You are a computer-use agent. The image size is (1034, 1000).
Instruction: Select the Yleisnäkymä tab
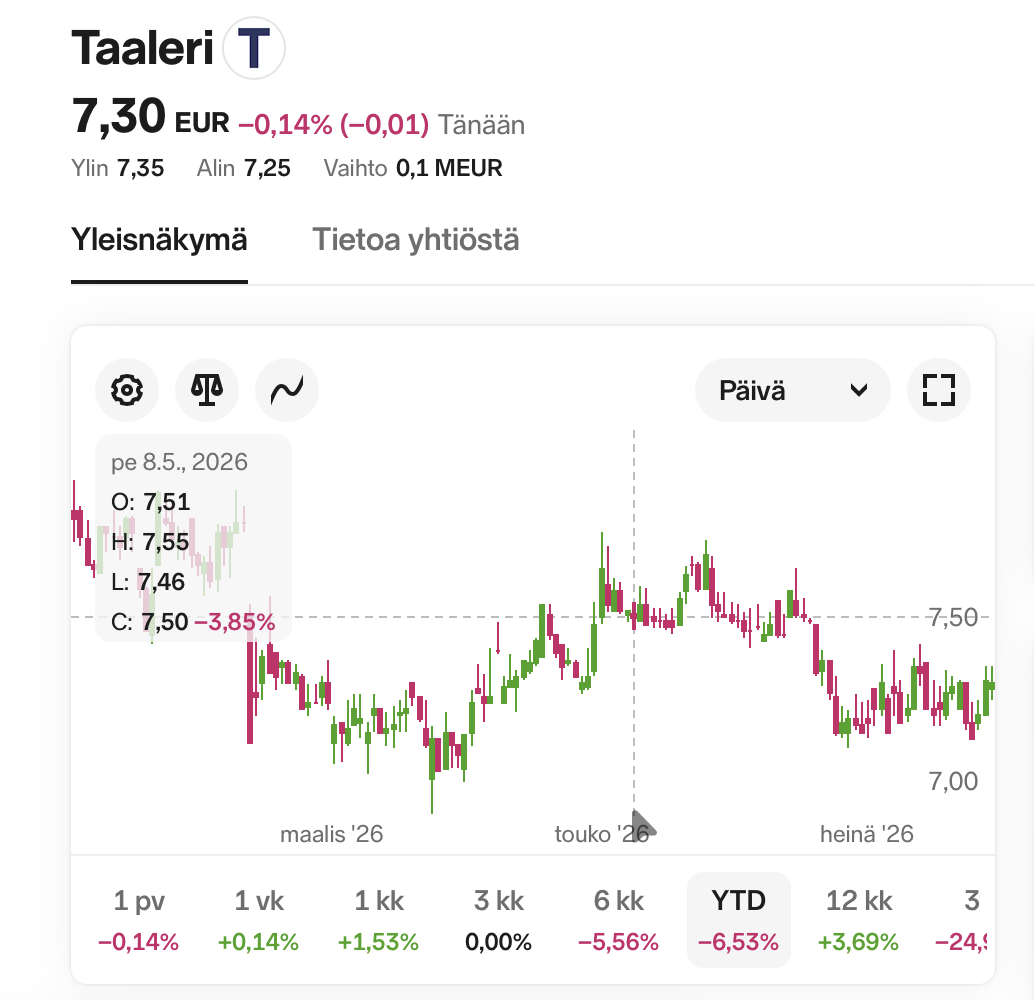point(159,239)
